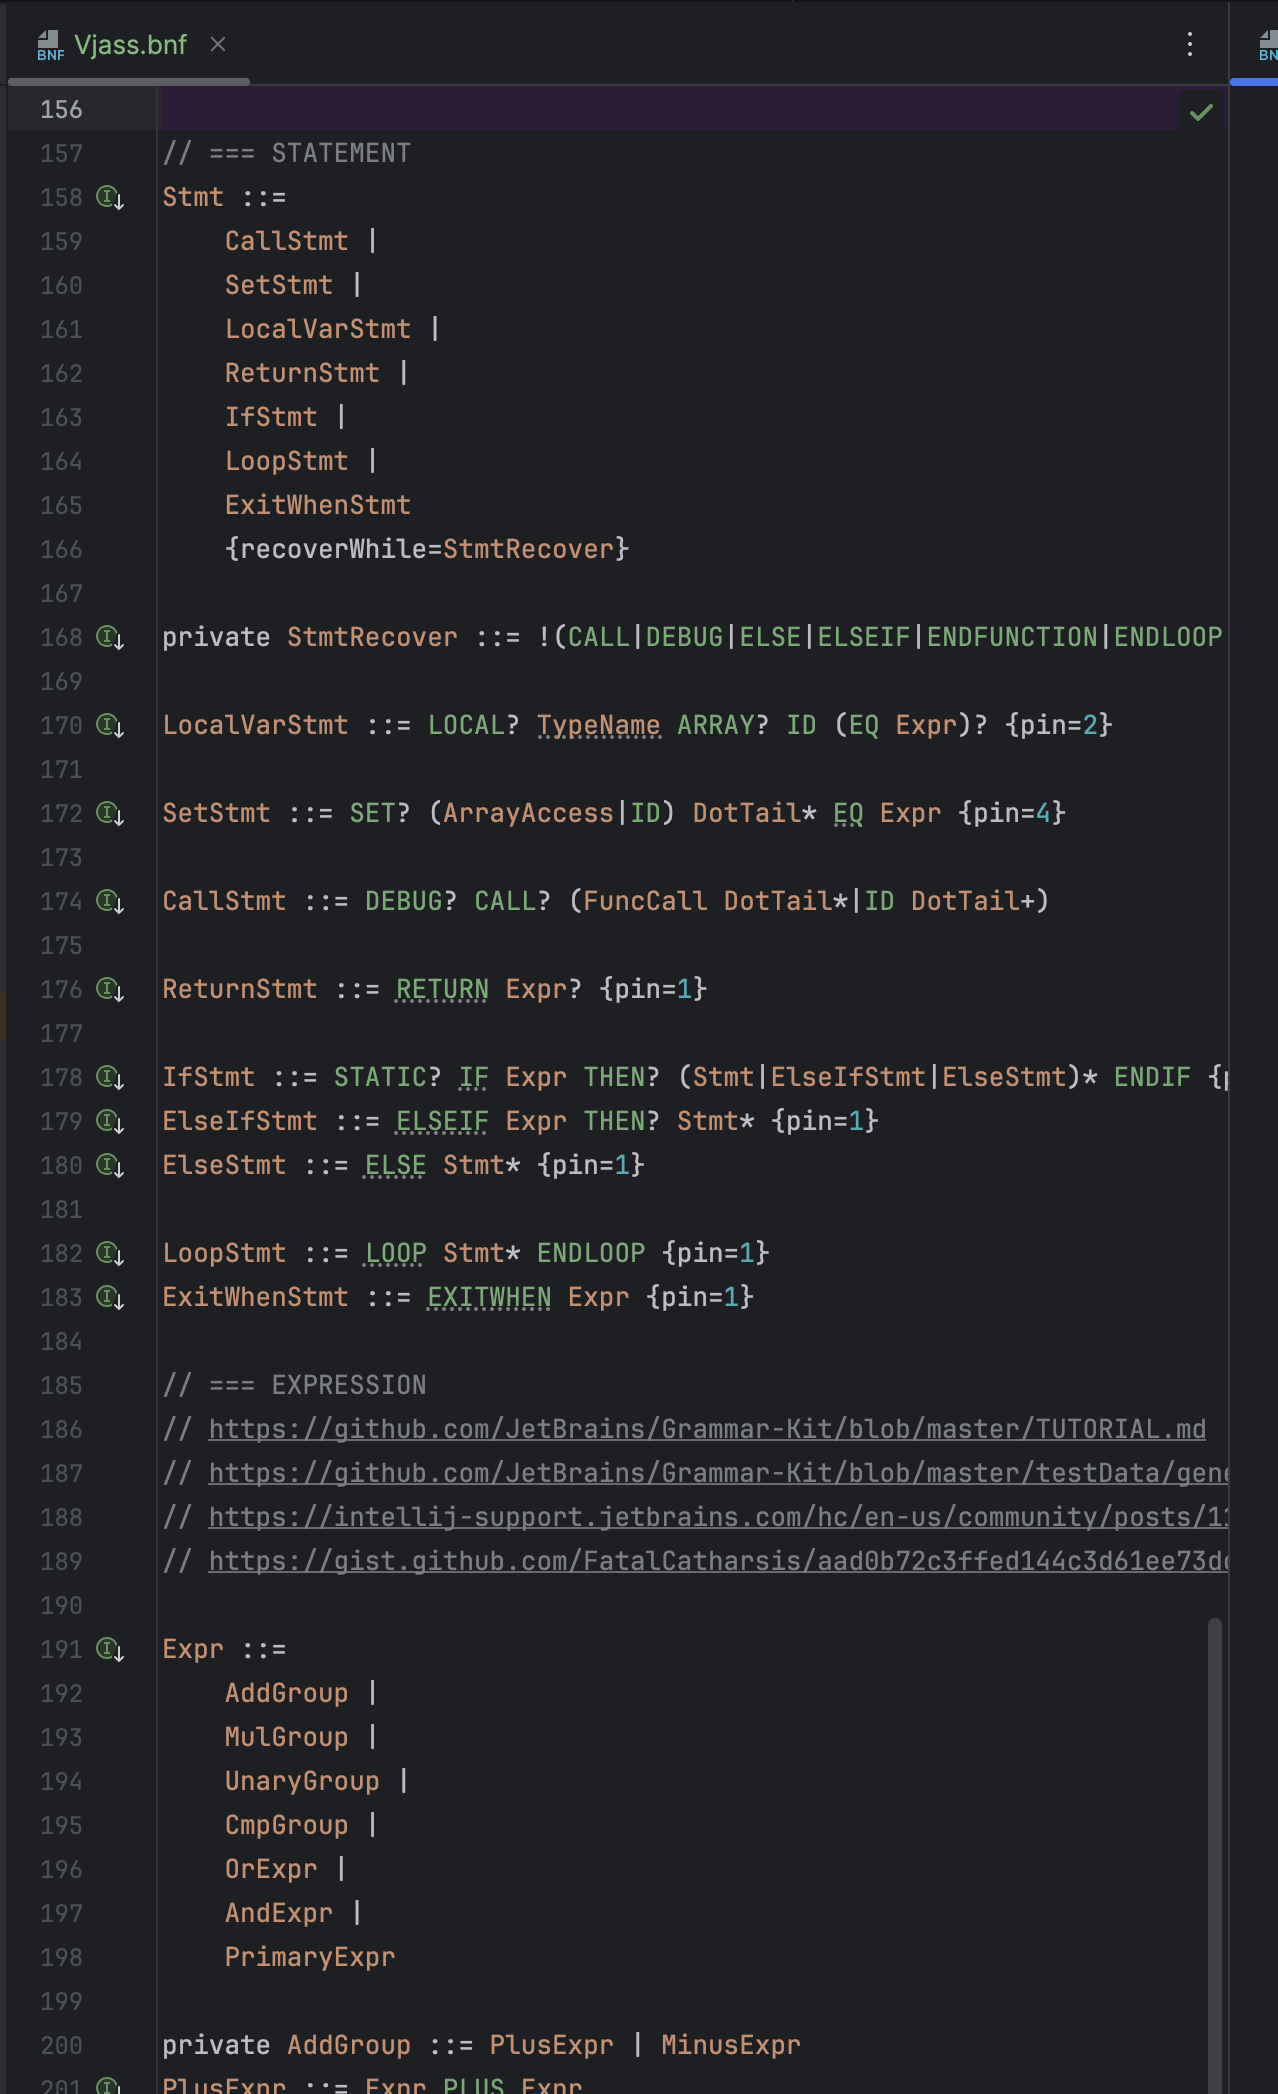Click the gutter icon for ExitWhenStmt
Image resolution: width=1278 pixels, height=2094 pixels.
[x=109, y=1297]
